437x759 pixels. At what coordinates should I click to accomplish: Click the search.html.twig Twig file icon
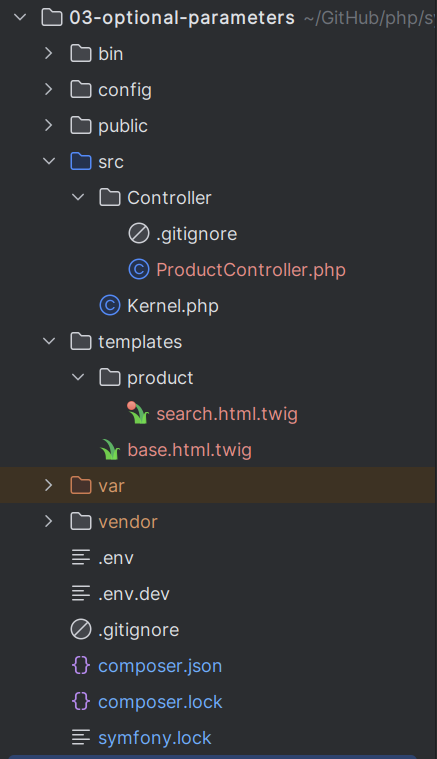[138, 413]
